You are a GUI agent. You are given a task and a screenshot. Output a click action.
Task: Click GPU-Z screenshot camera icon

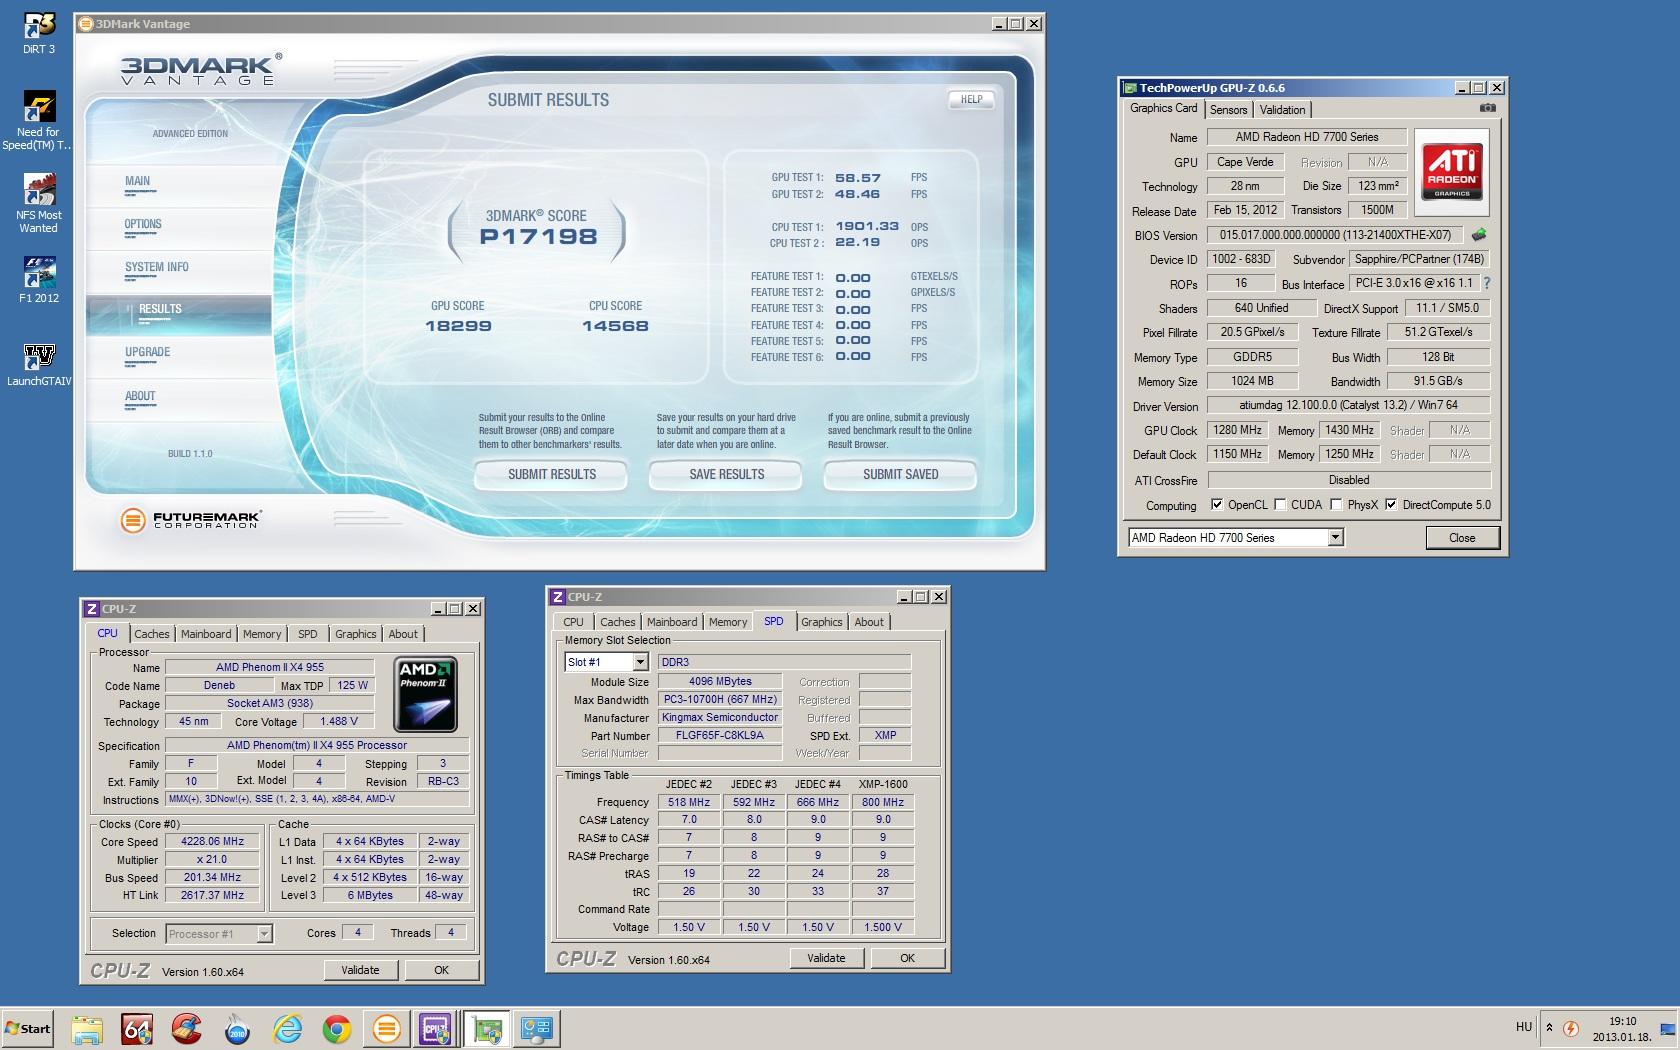[x=1488, y=108]
